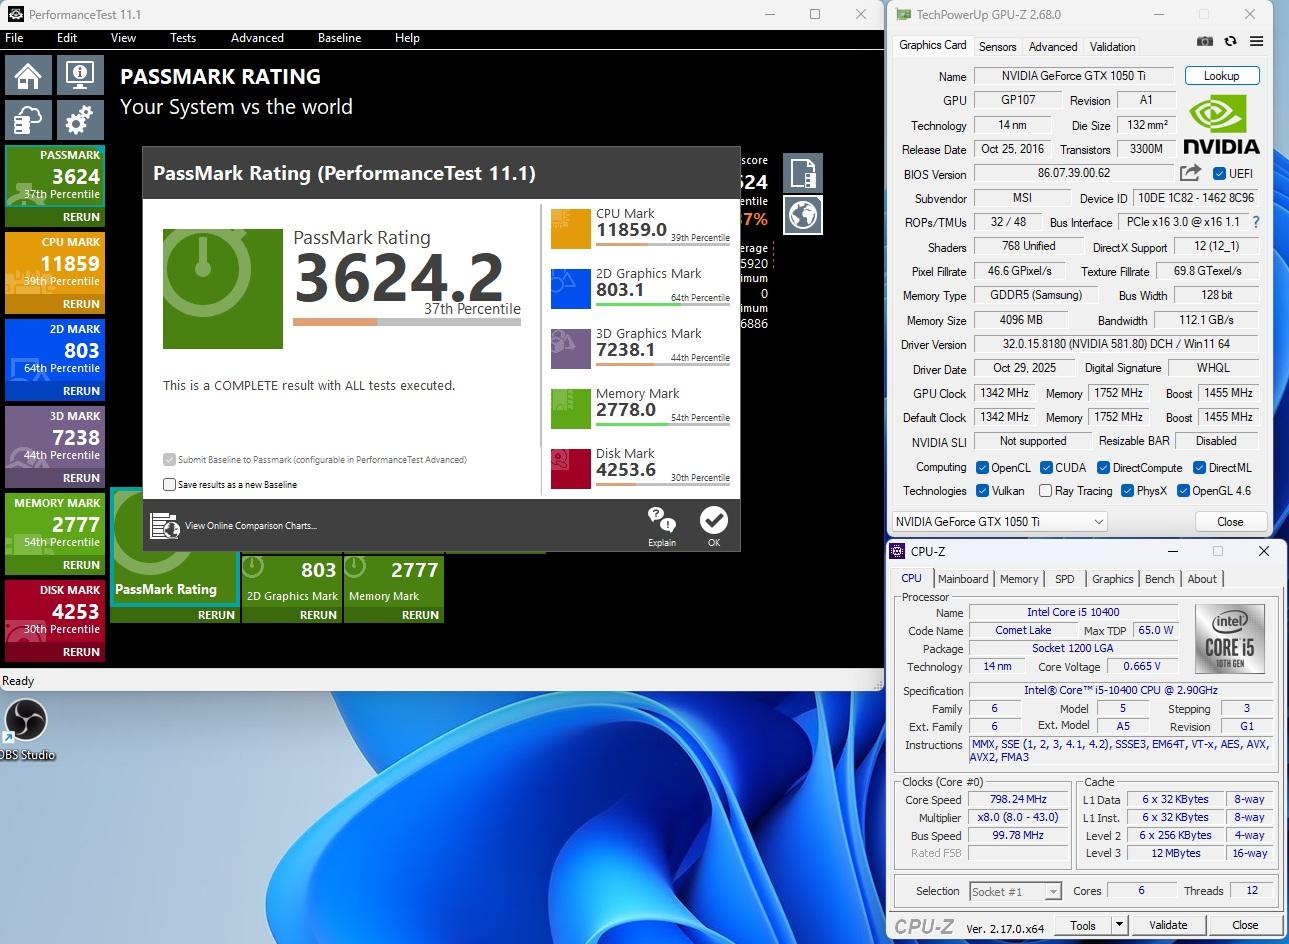This screenshot has height=944, width=1289.
Task: Open the Advanced menu in PerformanceTest
Action: click(x=257, y=38)
